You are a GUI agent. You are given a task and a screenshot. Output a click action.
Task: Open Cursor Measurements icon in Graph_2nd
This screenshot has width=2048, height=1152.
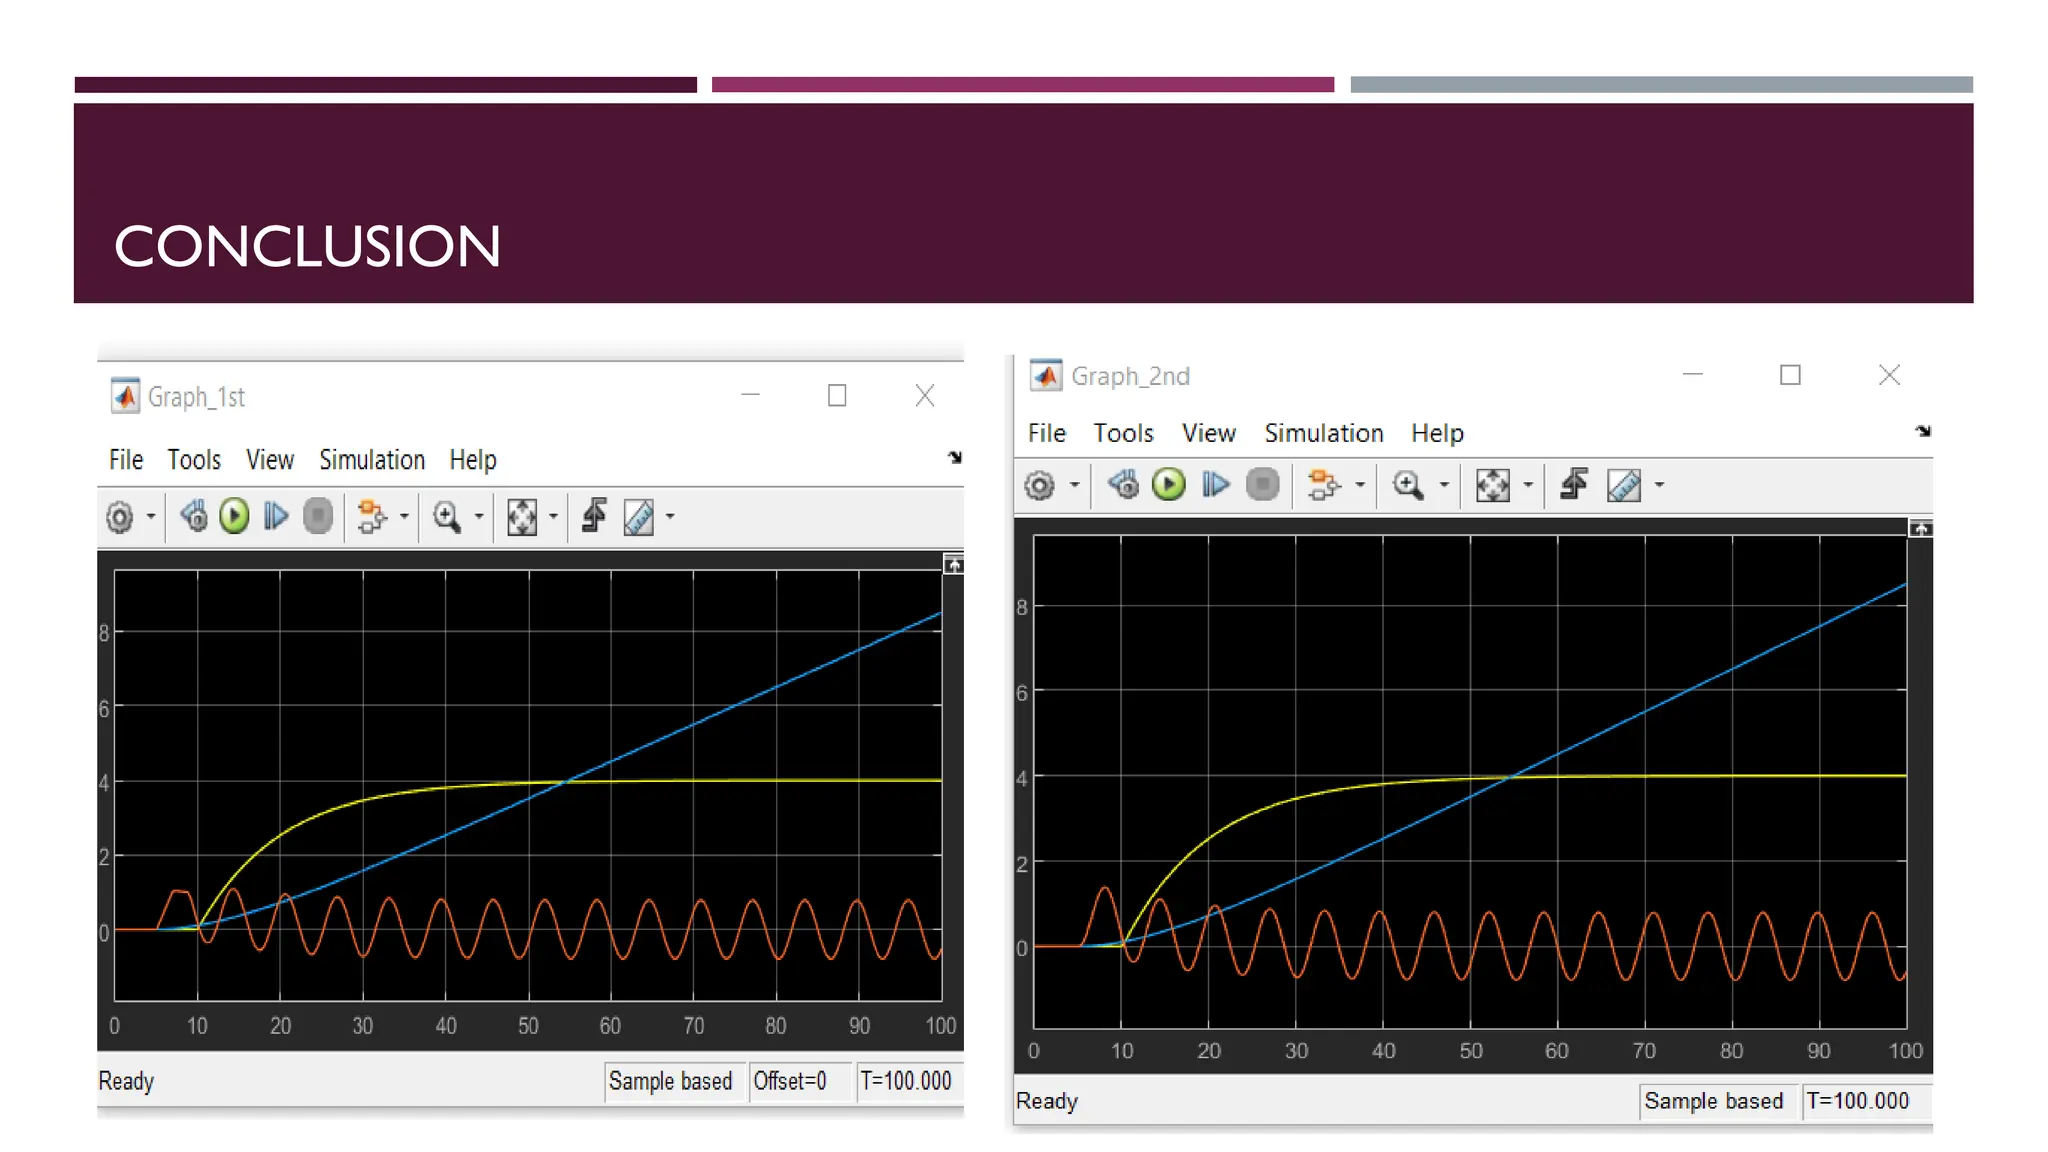(x=1624, y=486)
